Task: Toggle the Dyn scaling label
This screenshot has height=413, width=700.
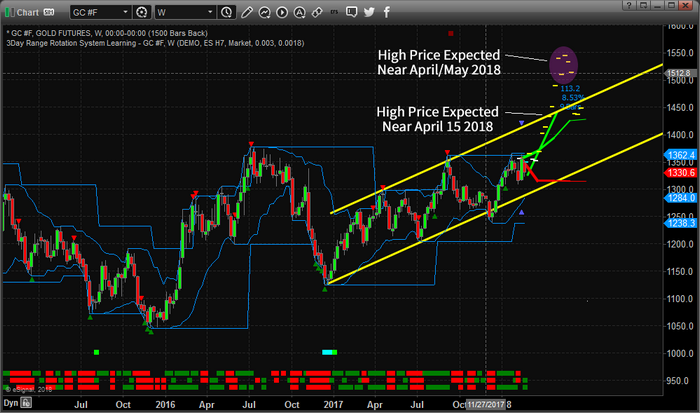Action: [11, 402]
